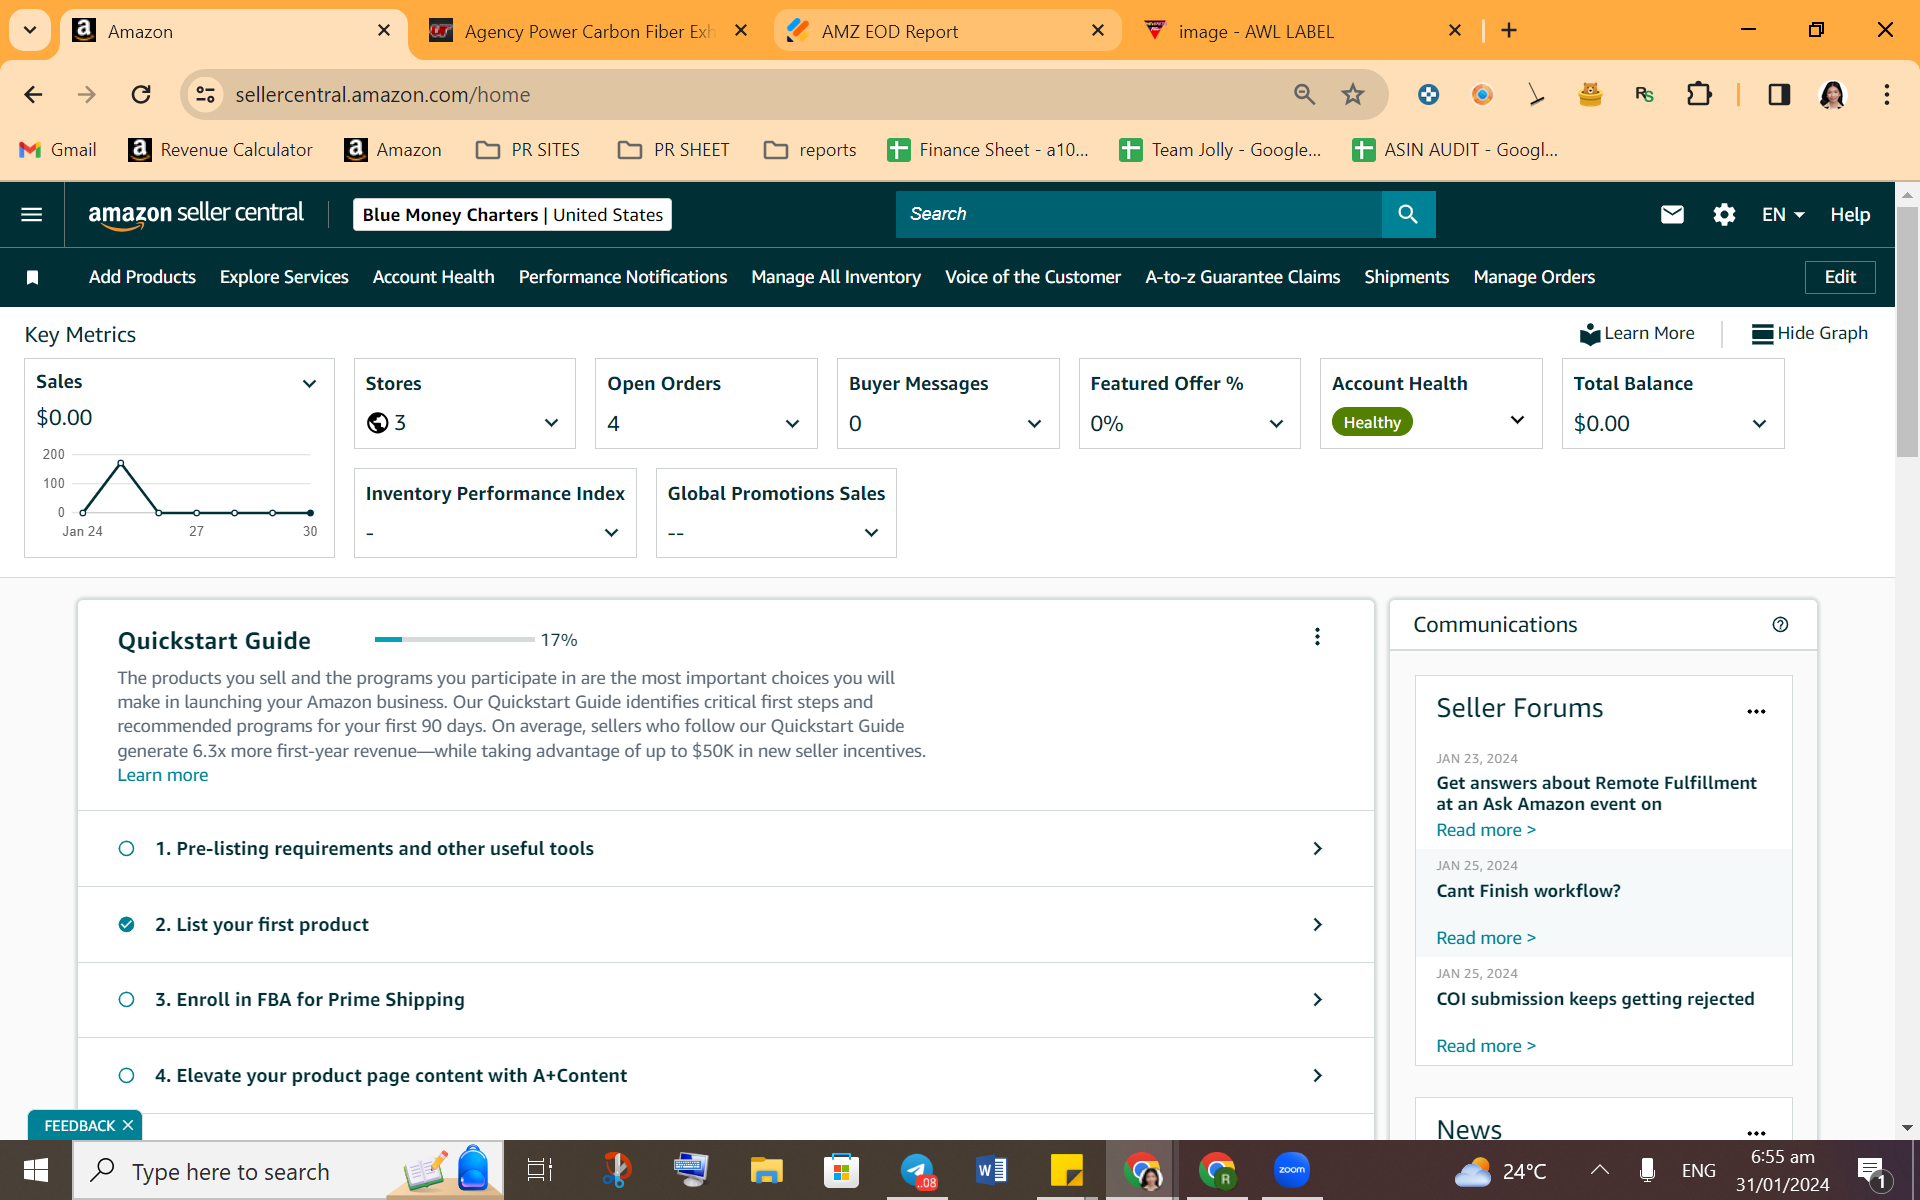This screenshot has width=1920, height=1200.
Task: Open the mail envelope messages icon
Action: click(x=1672, y=214)
